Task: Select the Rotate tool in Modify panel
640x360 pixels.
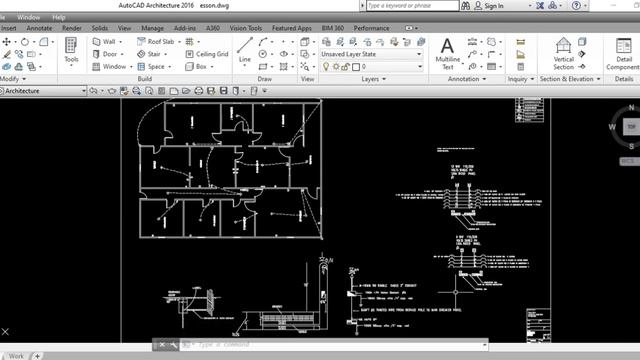Action: pyautogui.click(x=25, y=42)
